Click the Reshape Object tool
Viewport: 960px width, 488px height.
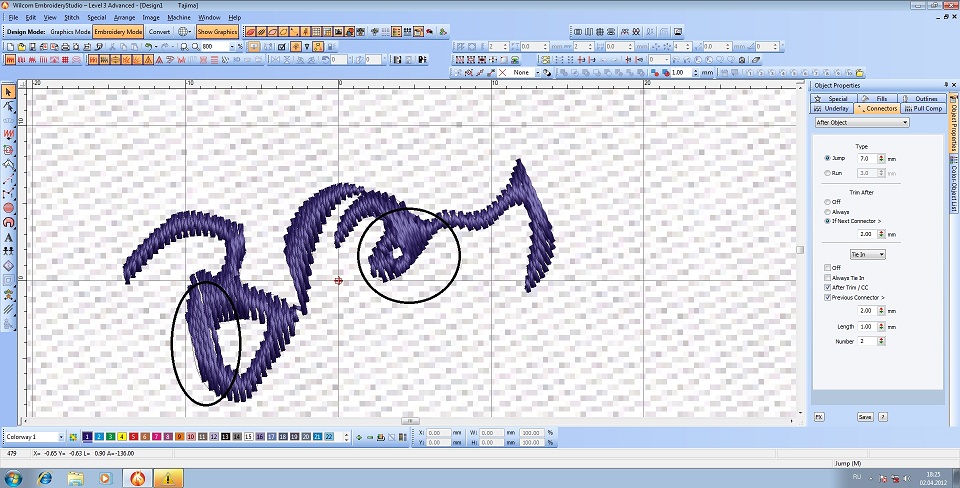[9, 106]
